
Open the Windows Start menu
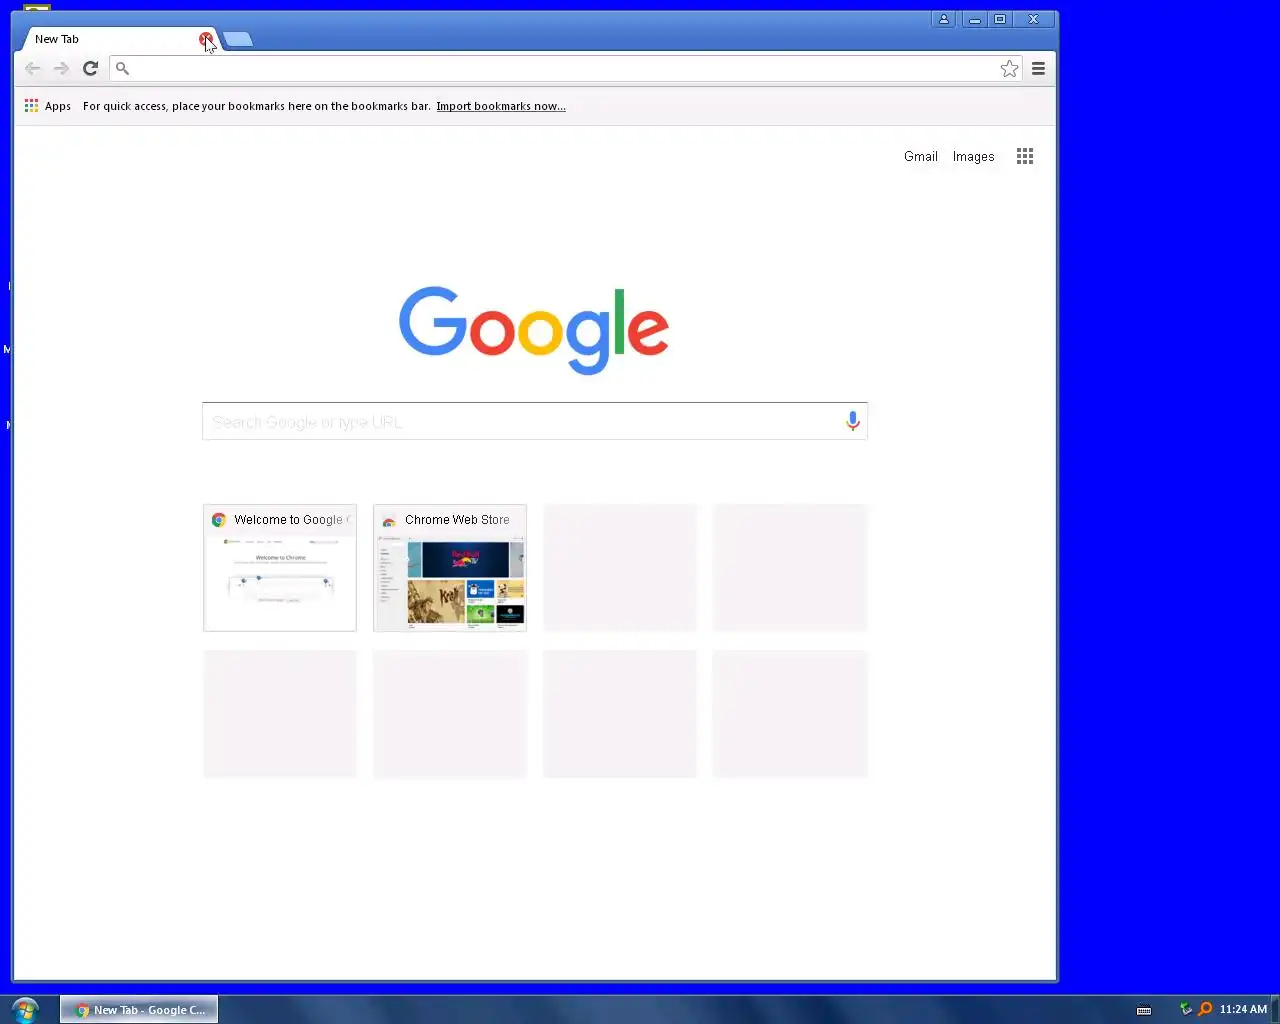click(25, 1009)
